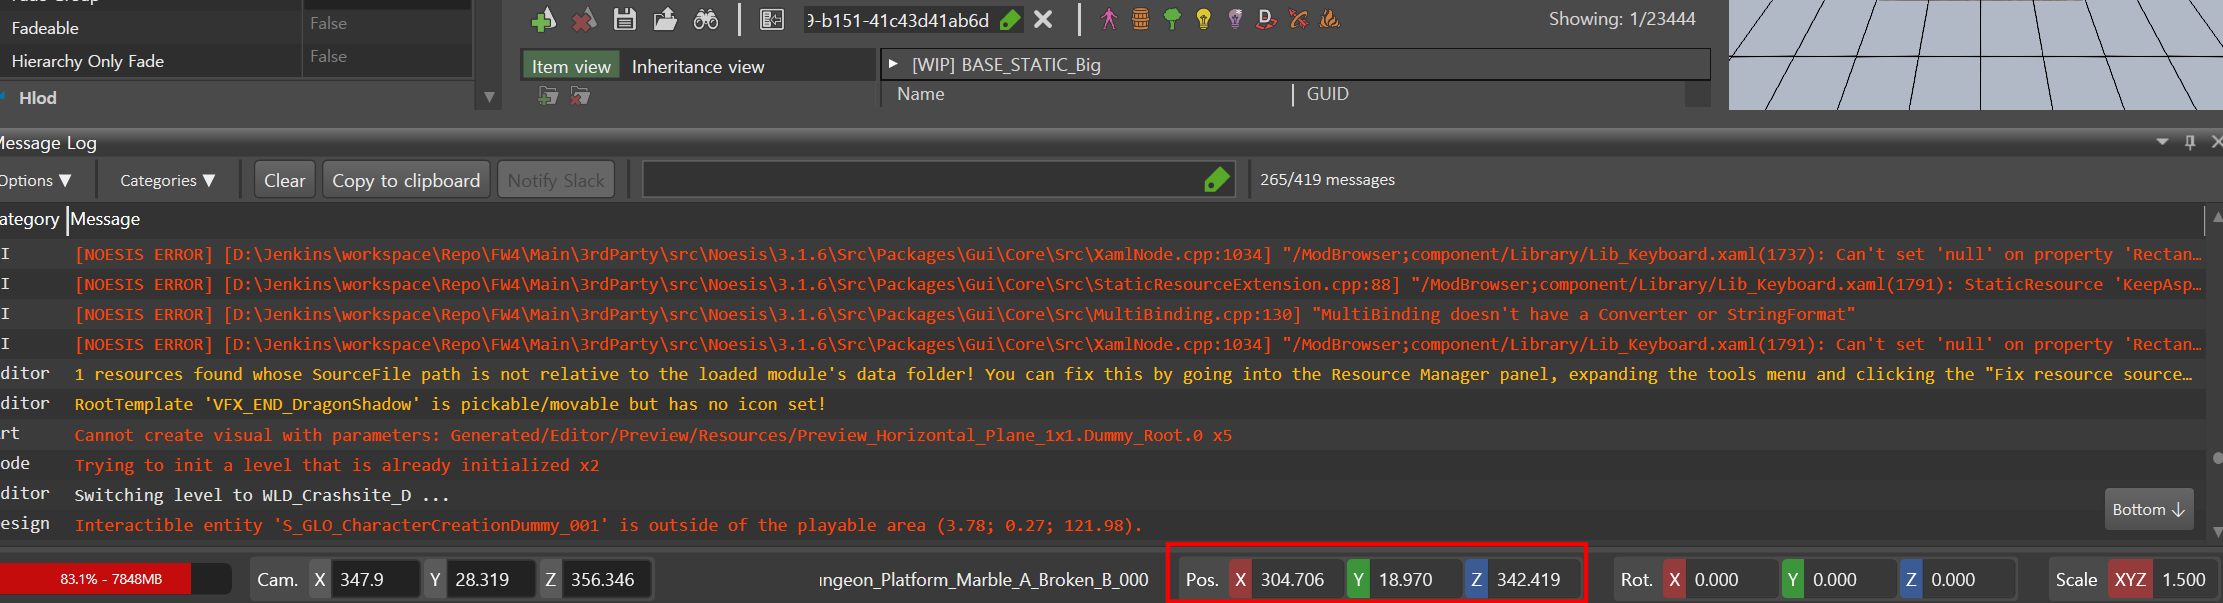The height and width of the screenshot is (603, 2223).
Task: Edit the Rot. X value field
Action: click(1731, 580)
